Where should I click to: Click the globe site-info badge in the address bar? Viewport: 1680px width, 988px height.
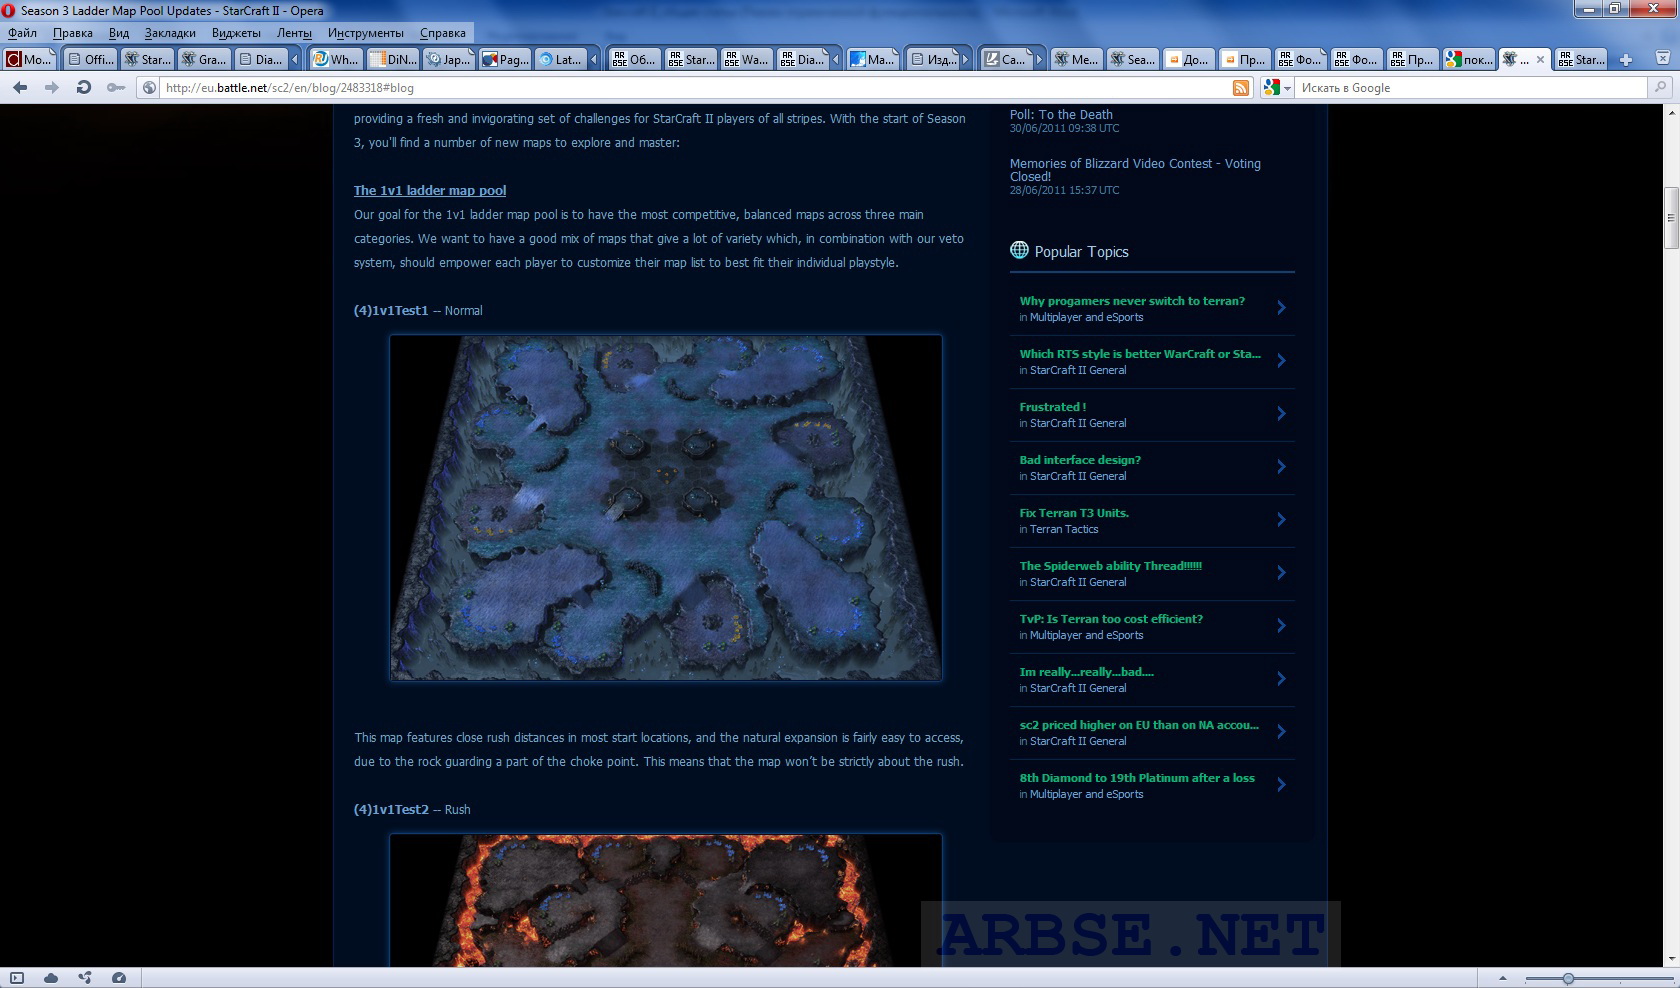click(150, 88)
